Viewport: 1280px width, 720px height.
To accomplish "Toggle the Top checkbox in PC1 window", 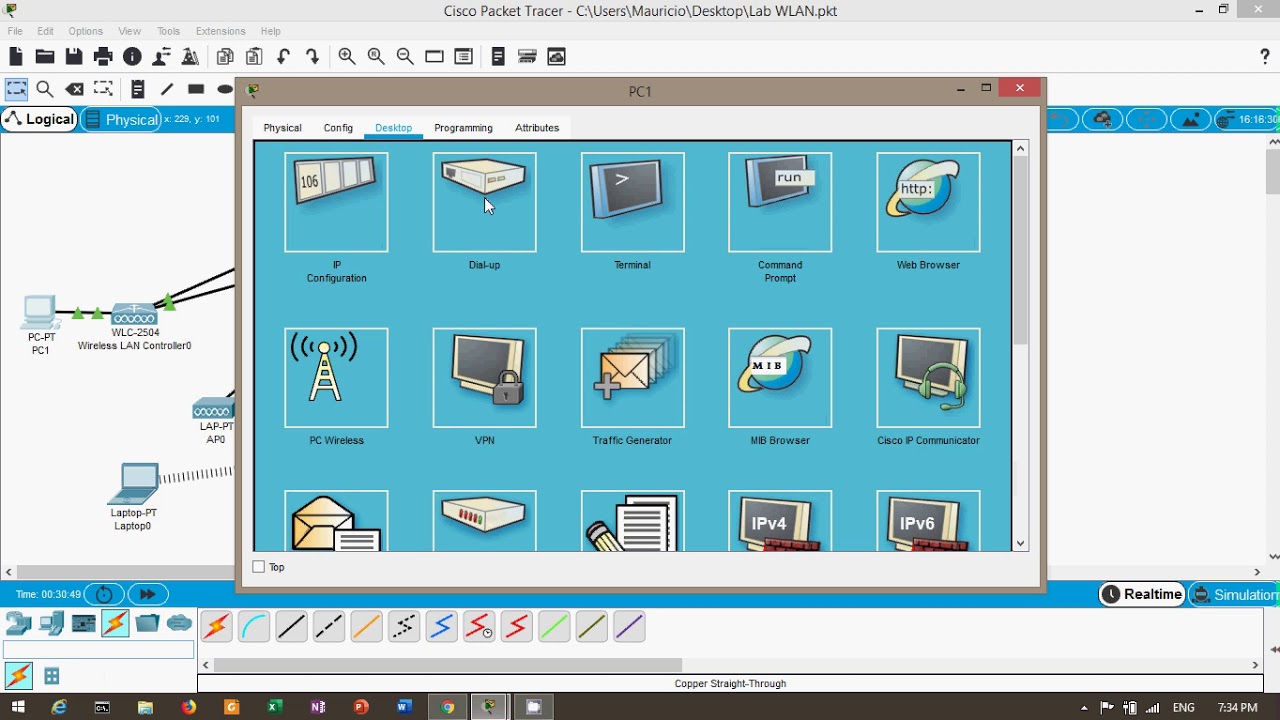I will (x=259, y=567).
